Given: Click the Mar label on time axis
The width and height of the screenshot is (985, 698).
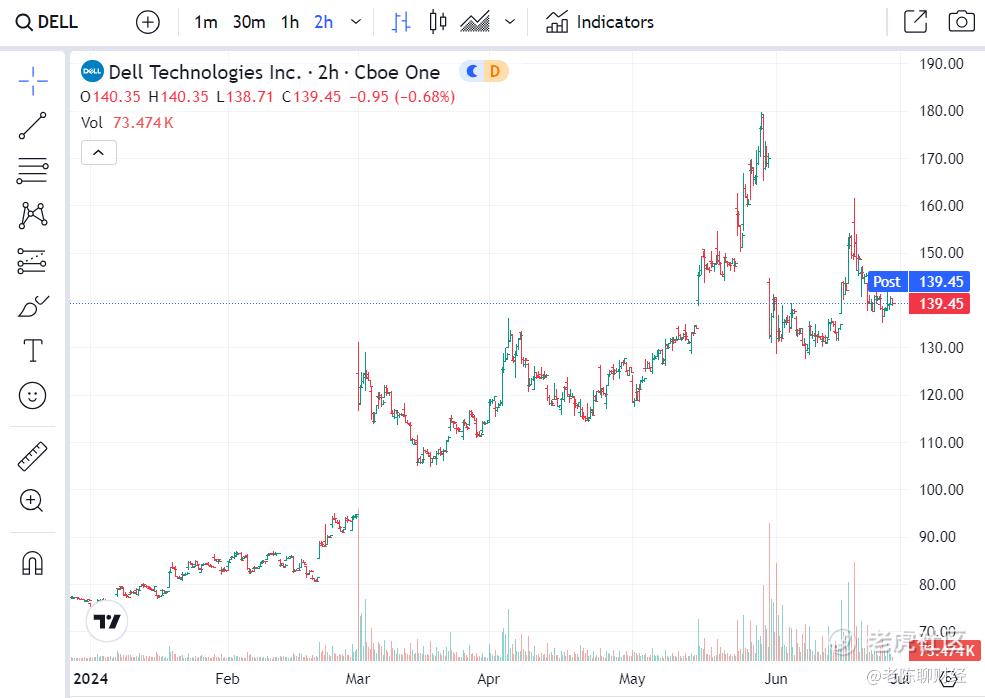Looking at the screenshot, I should tap(358, 679).
